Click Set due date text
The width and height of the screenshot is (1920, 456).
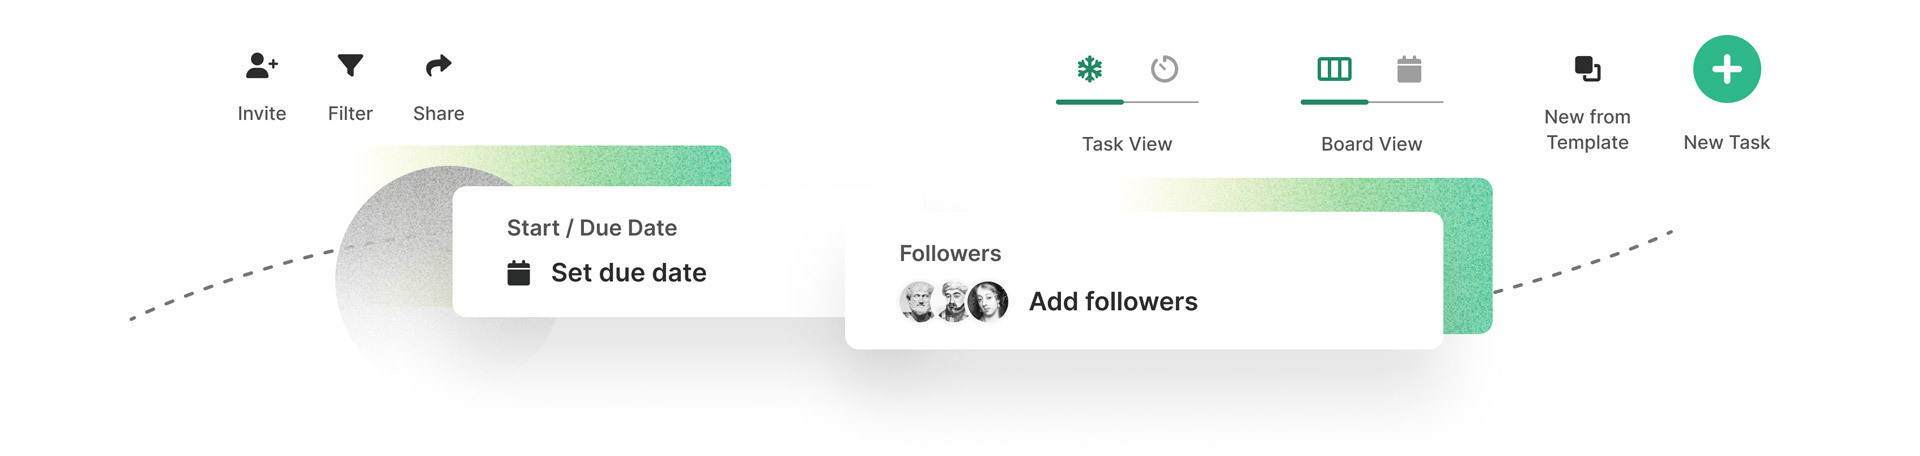(x=628, y=273)
